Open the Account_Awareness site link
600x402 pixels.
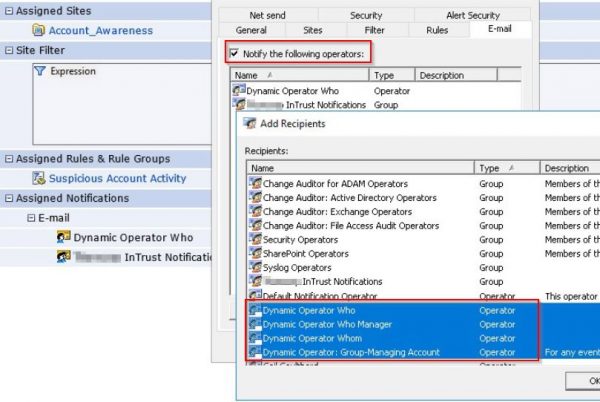[x=100, y=30]
